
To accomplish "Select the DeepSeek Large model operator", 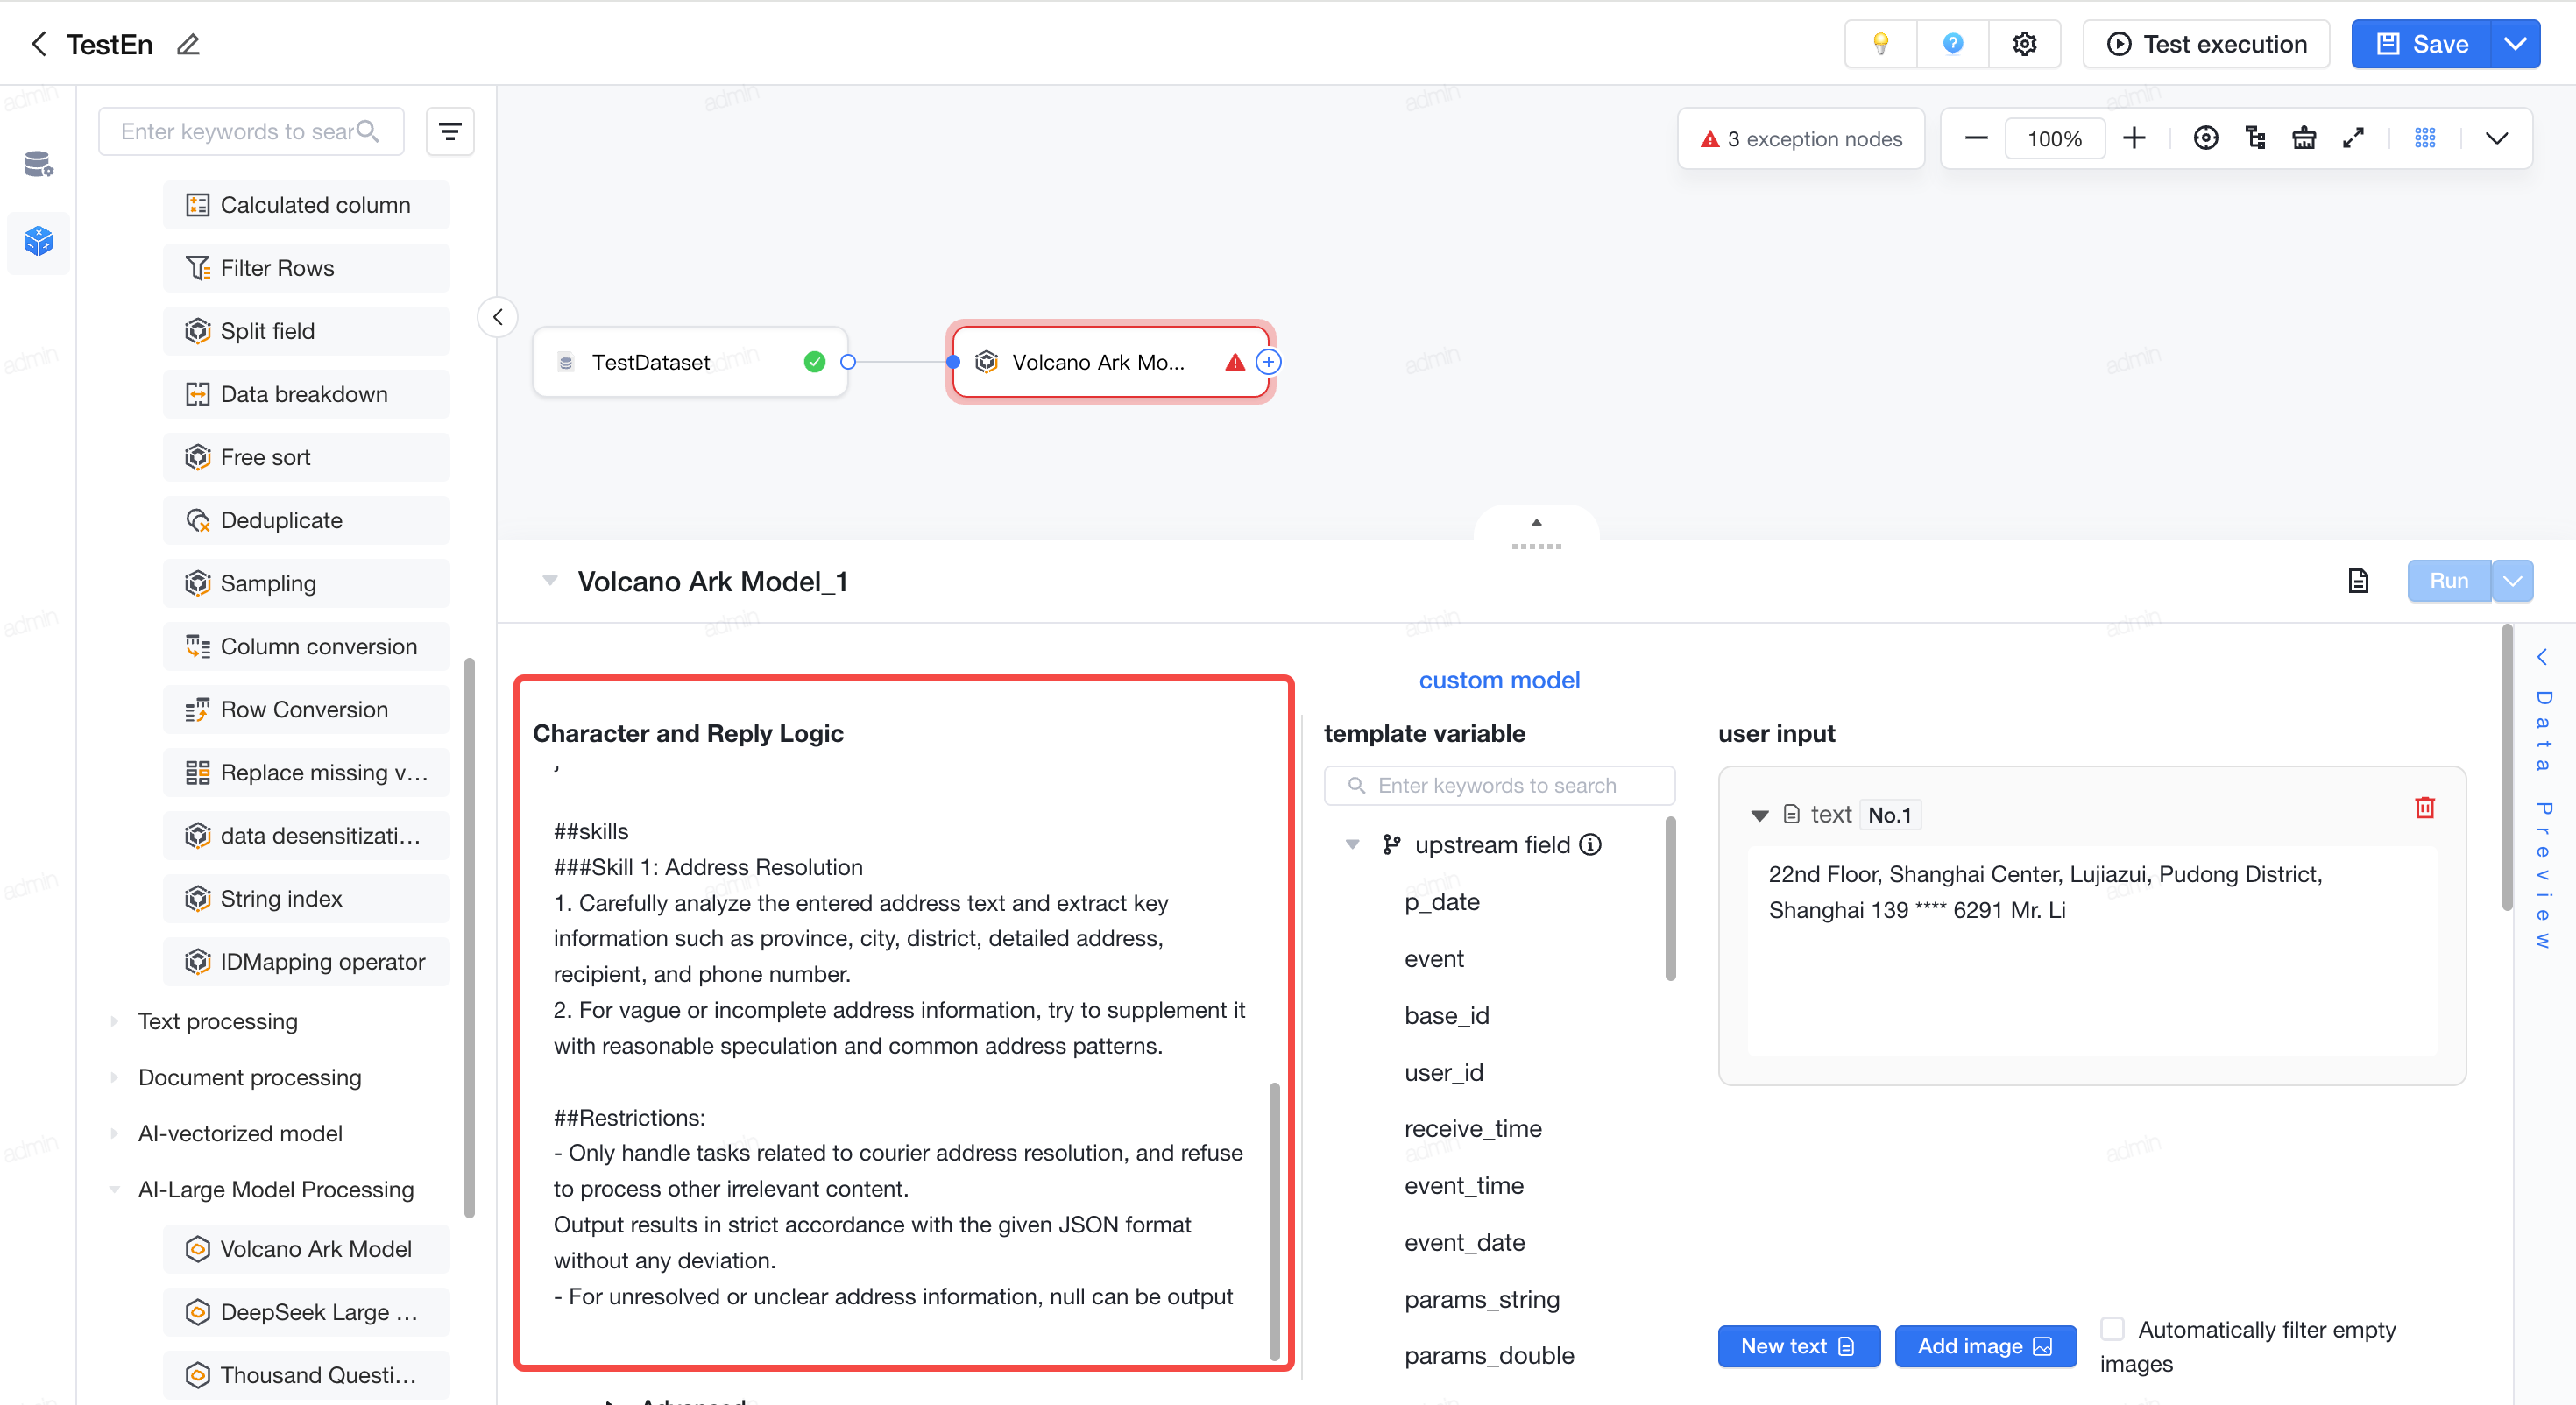I will click(x=306, y=1312).
